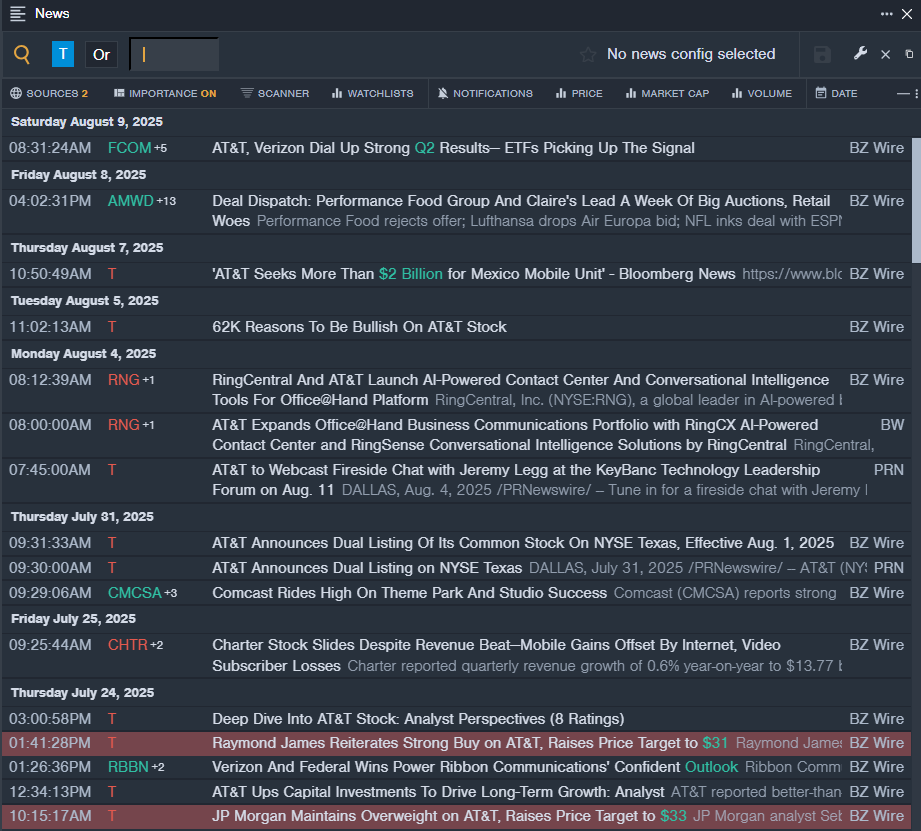Open 'AT&T Seeks More Than $2 Billion' headline
Screen dimensions: 921x831
(474, 274)
